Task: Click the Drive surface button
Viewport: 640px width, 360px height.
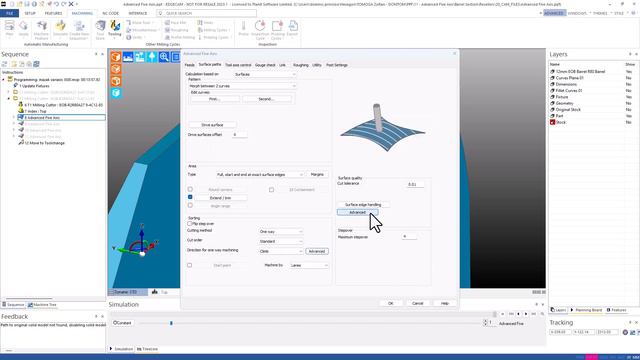Action: 213,125
